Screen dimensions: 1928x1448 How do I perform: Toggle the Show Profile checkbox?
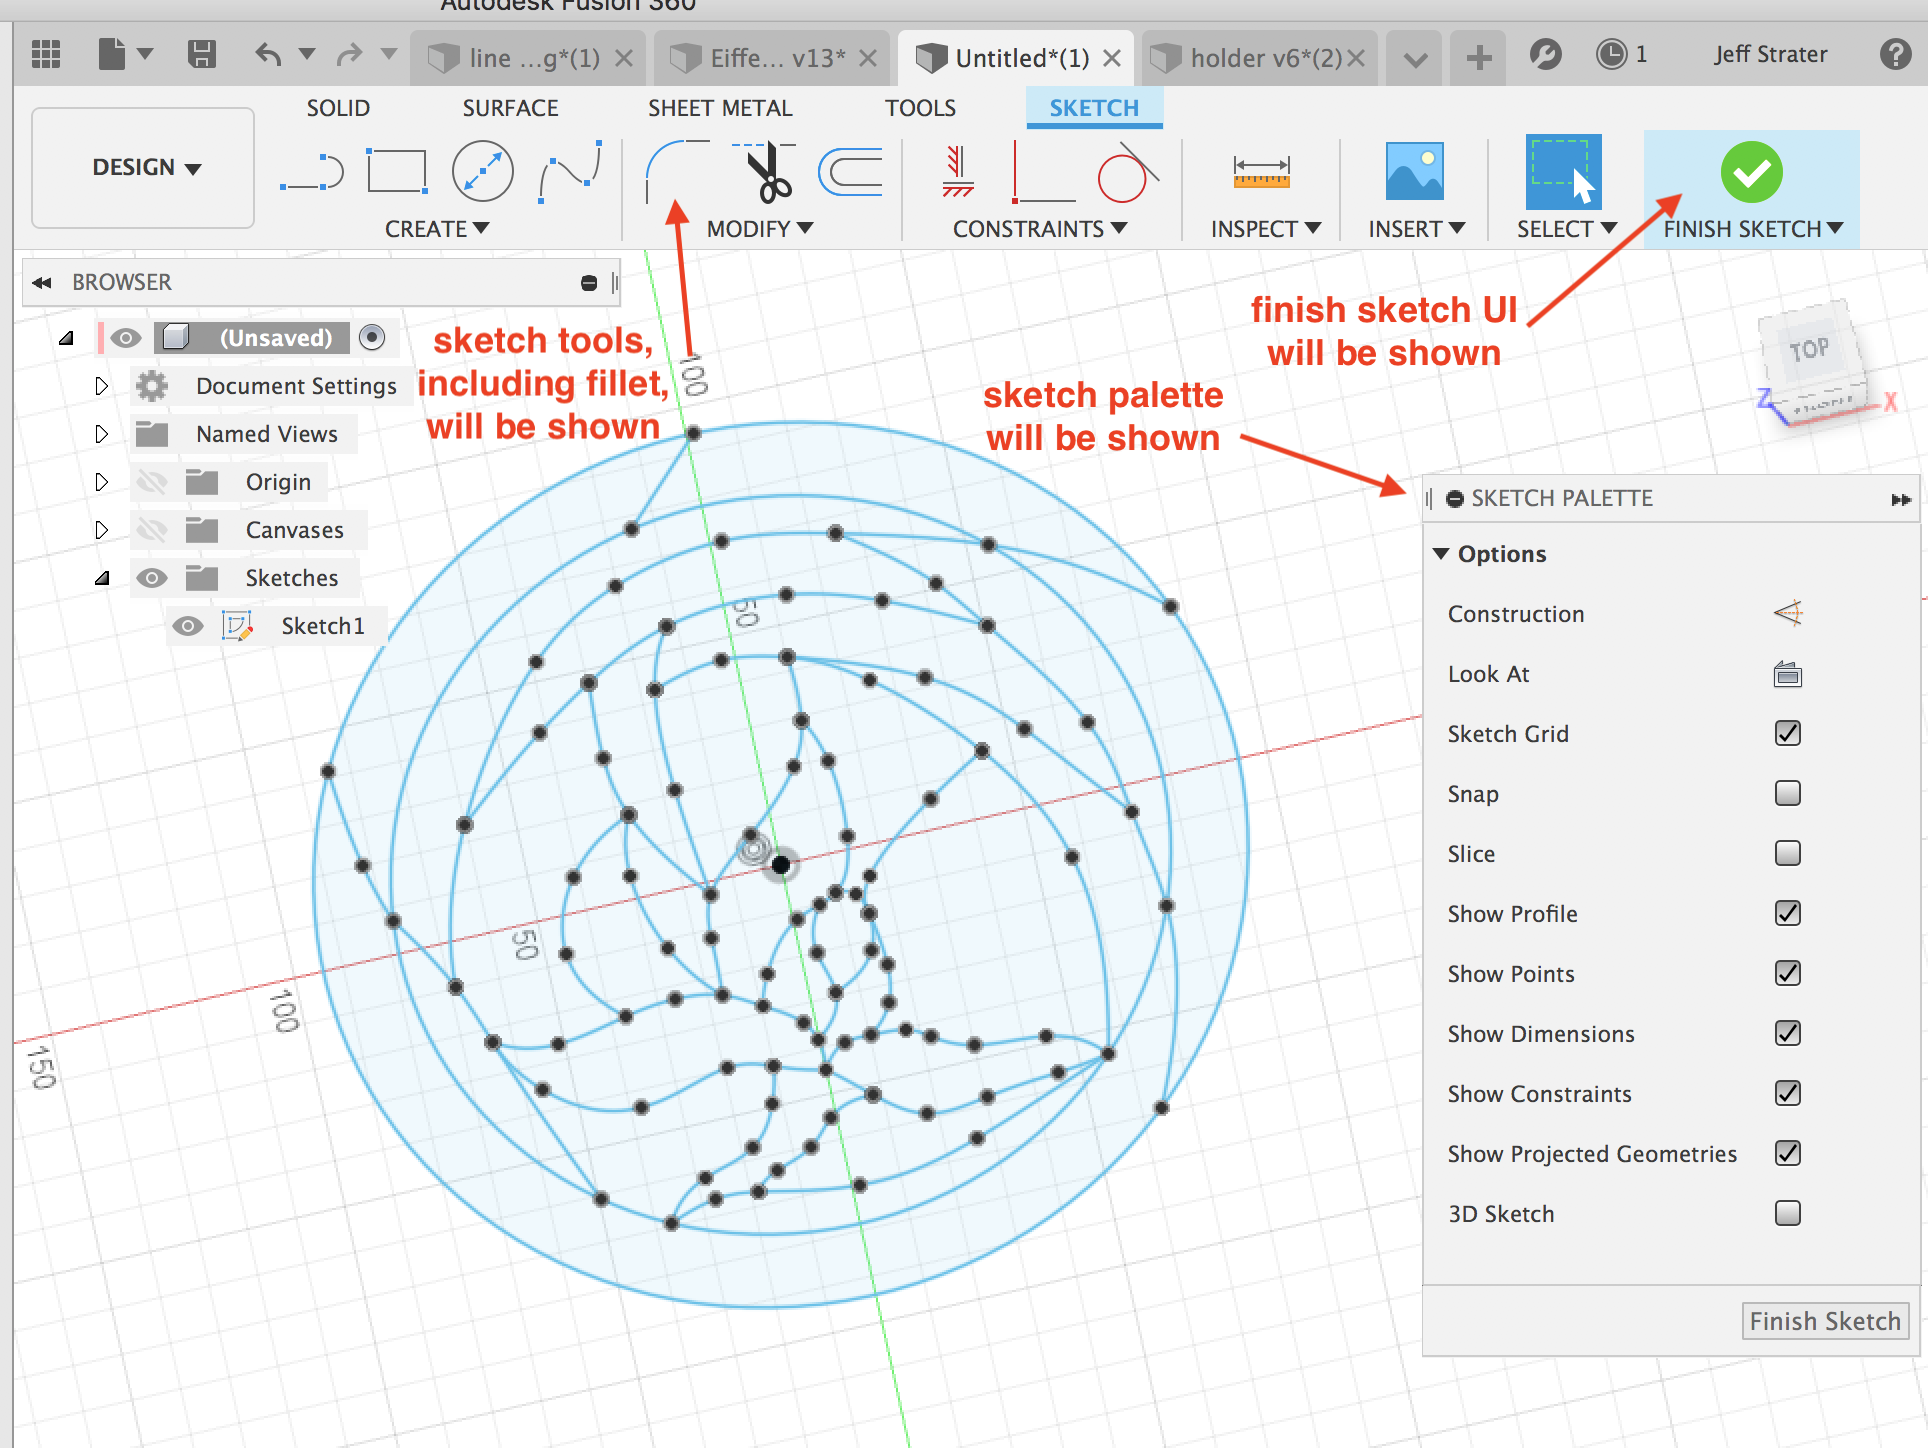click(x=1788, y=913)
